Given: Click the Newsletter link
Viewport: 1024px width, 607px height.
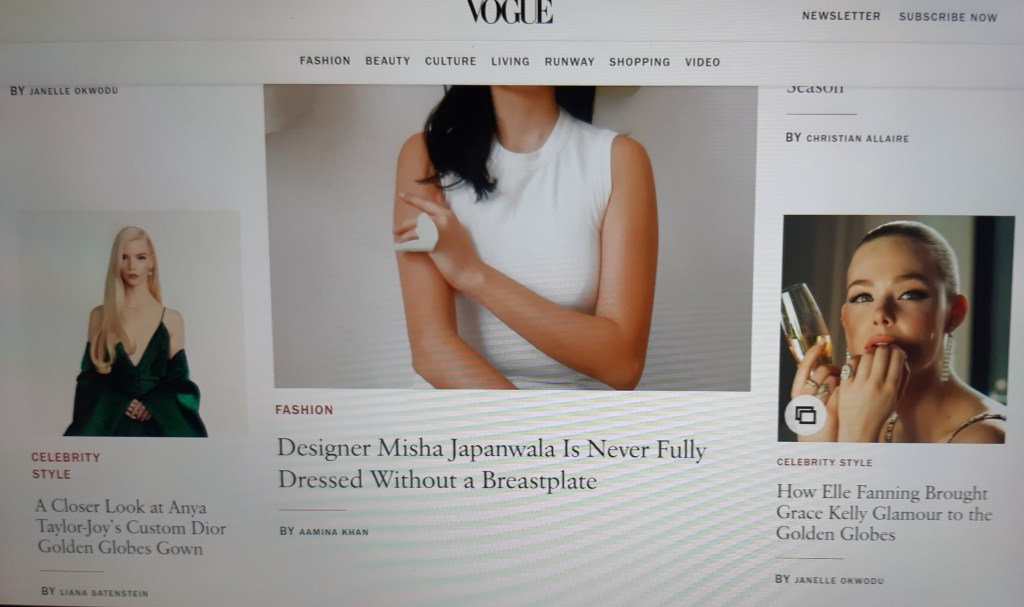Looking at the screenshot, I should pos(841,16).
